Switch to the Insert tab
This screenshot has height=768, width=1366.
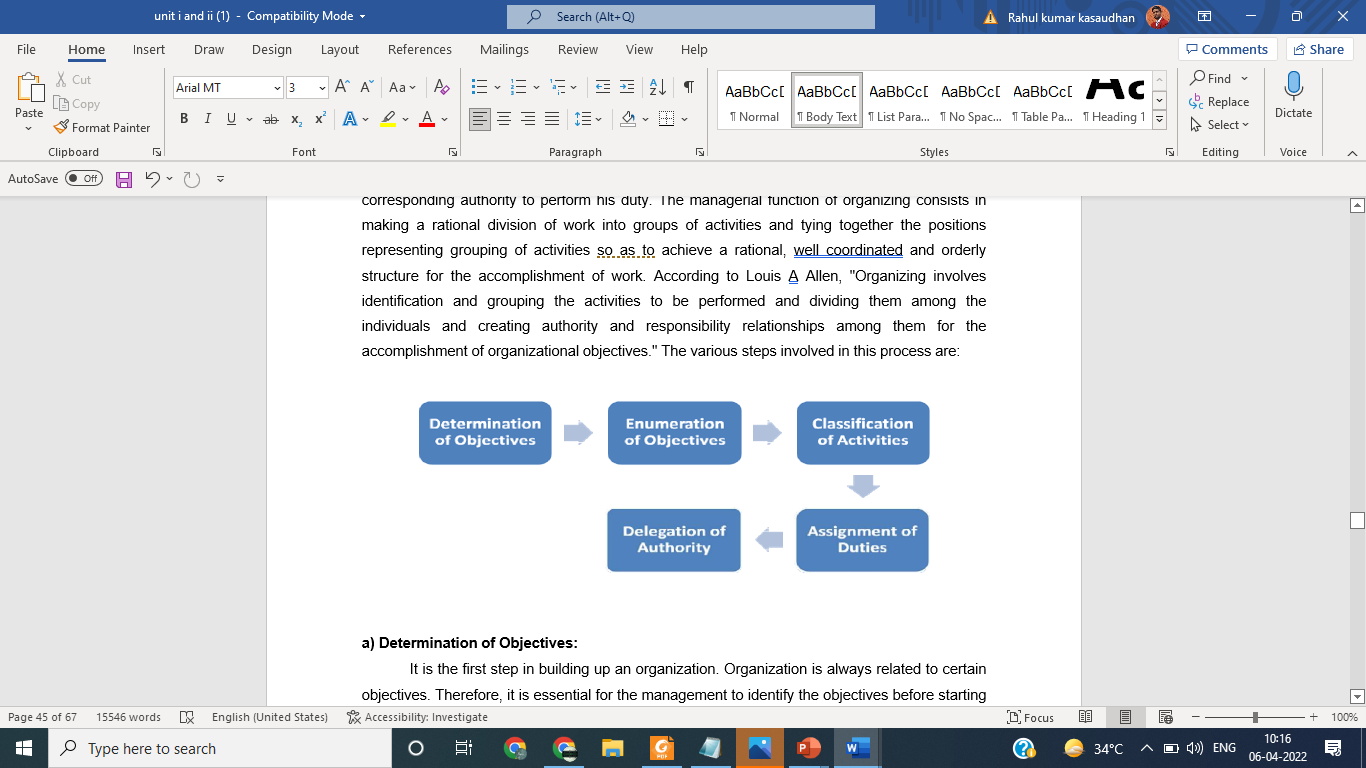click(149, 49)
